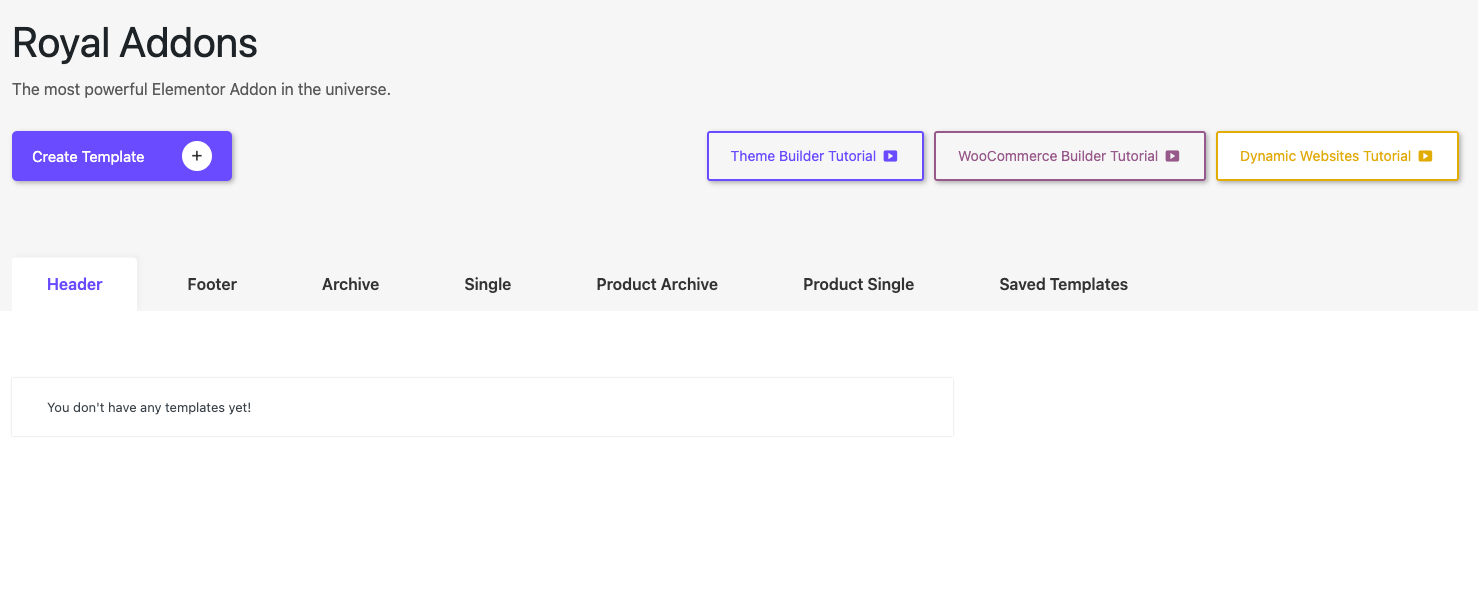The width and height of the screenshot is (1478, 613).
Task: Show the Saved Templates tab
Action: click(1063, 284)
